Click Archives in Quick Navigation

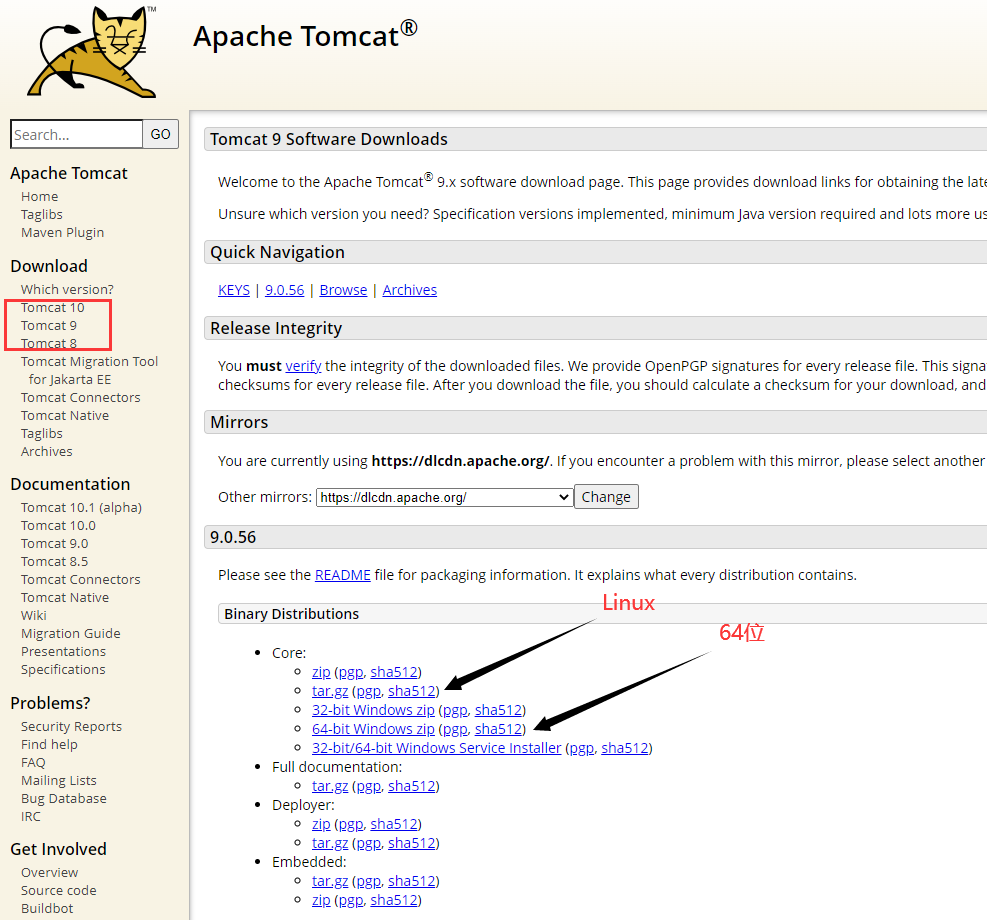coord(410,290)
